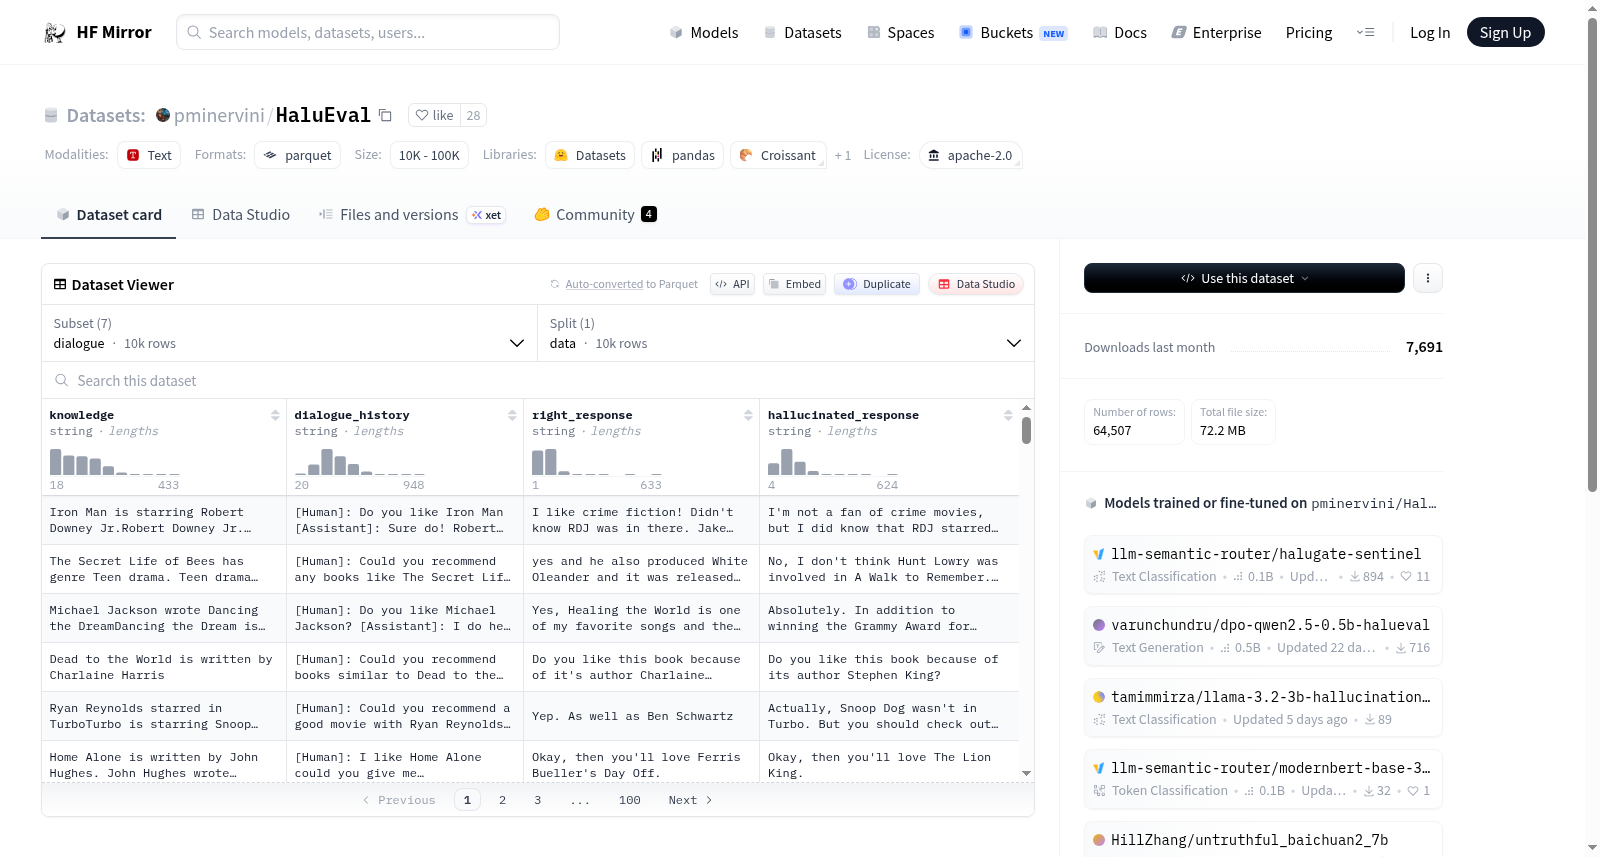Sort by the hallucinated_response column sort icon
The height and width of the screenshot is (857, 1600).
tap(1008, 415)
